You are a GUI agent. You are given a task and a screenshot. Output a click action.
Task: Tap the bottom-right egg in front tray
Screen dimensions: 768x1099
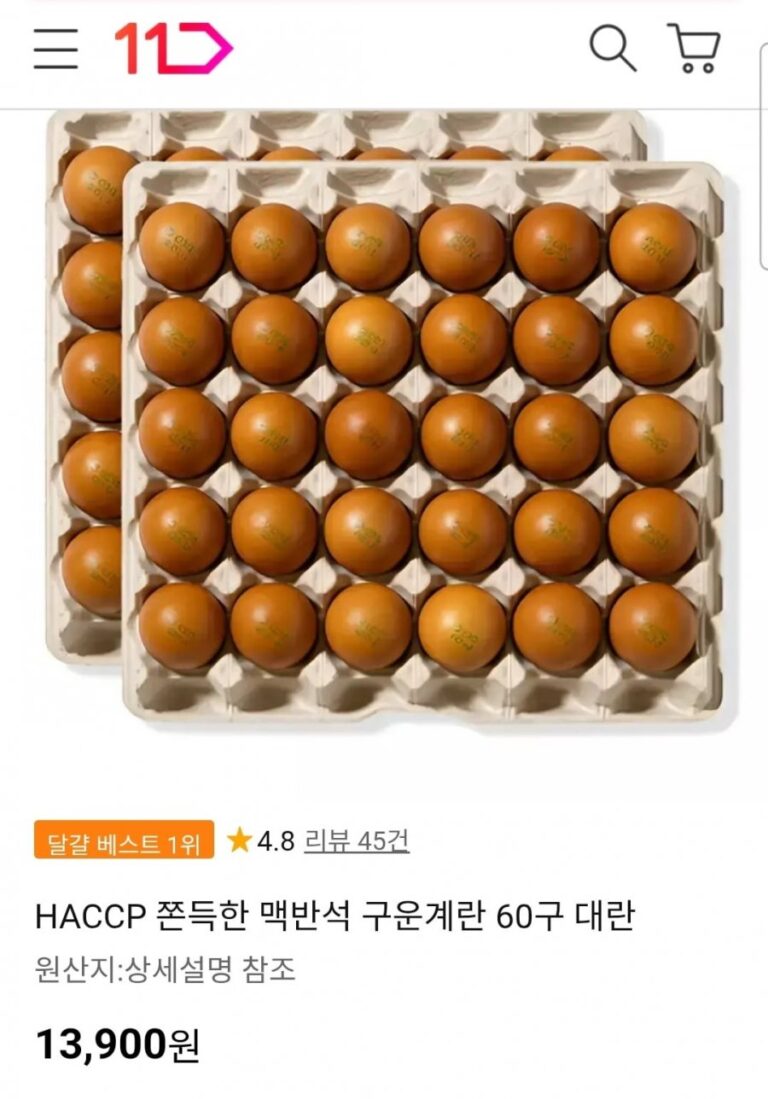tap(653, 628)
